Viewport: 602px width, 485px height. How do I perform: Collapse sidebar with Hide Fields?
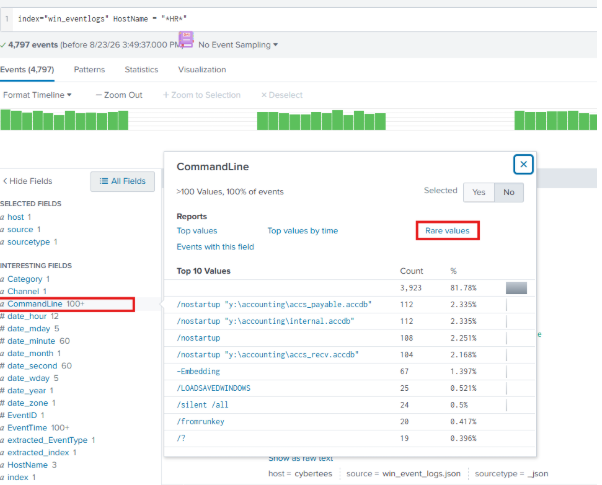28,181
